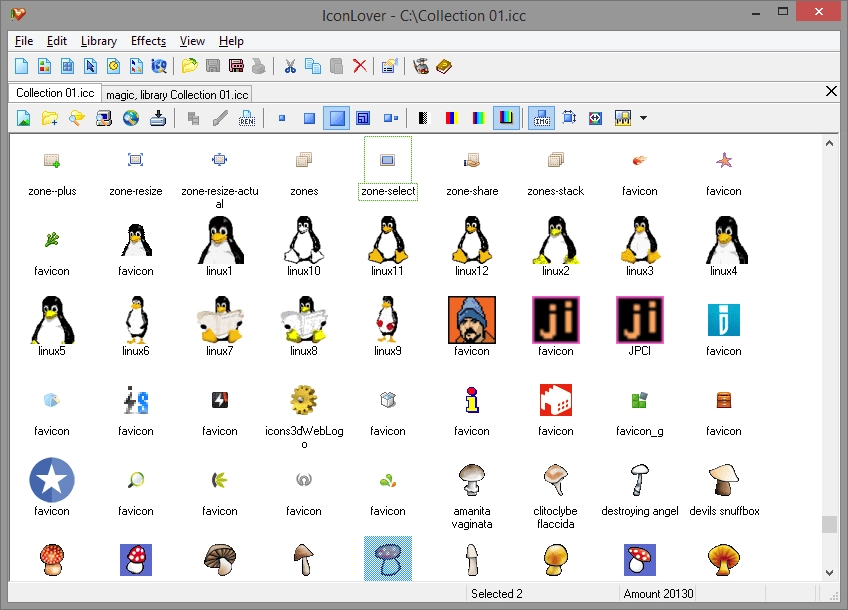
Task: Select the linux7 newspaper penguin thumbnail
Action: [x=220, y=320]
